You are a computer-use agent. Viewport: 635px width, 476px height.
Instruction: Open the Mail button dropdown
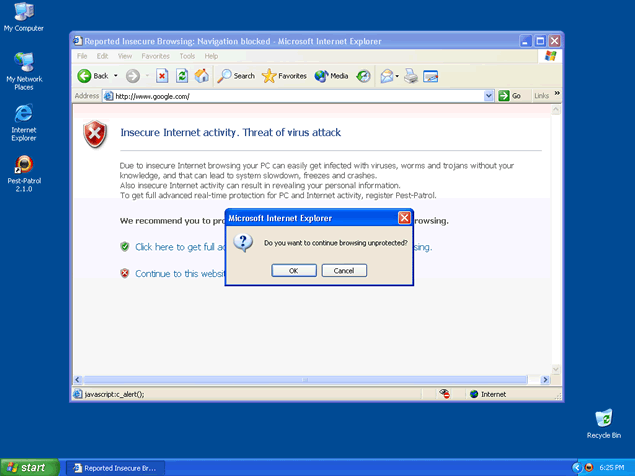397,76
